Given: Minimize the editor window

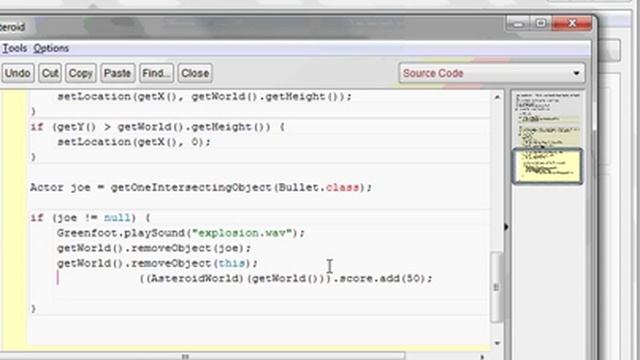Looking at the screenshot, I should tap(518, 24).
